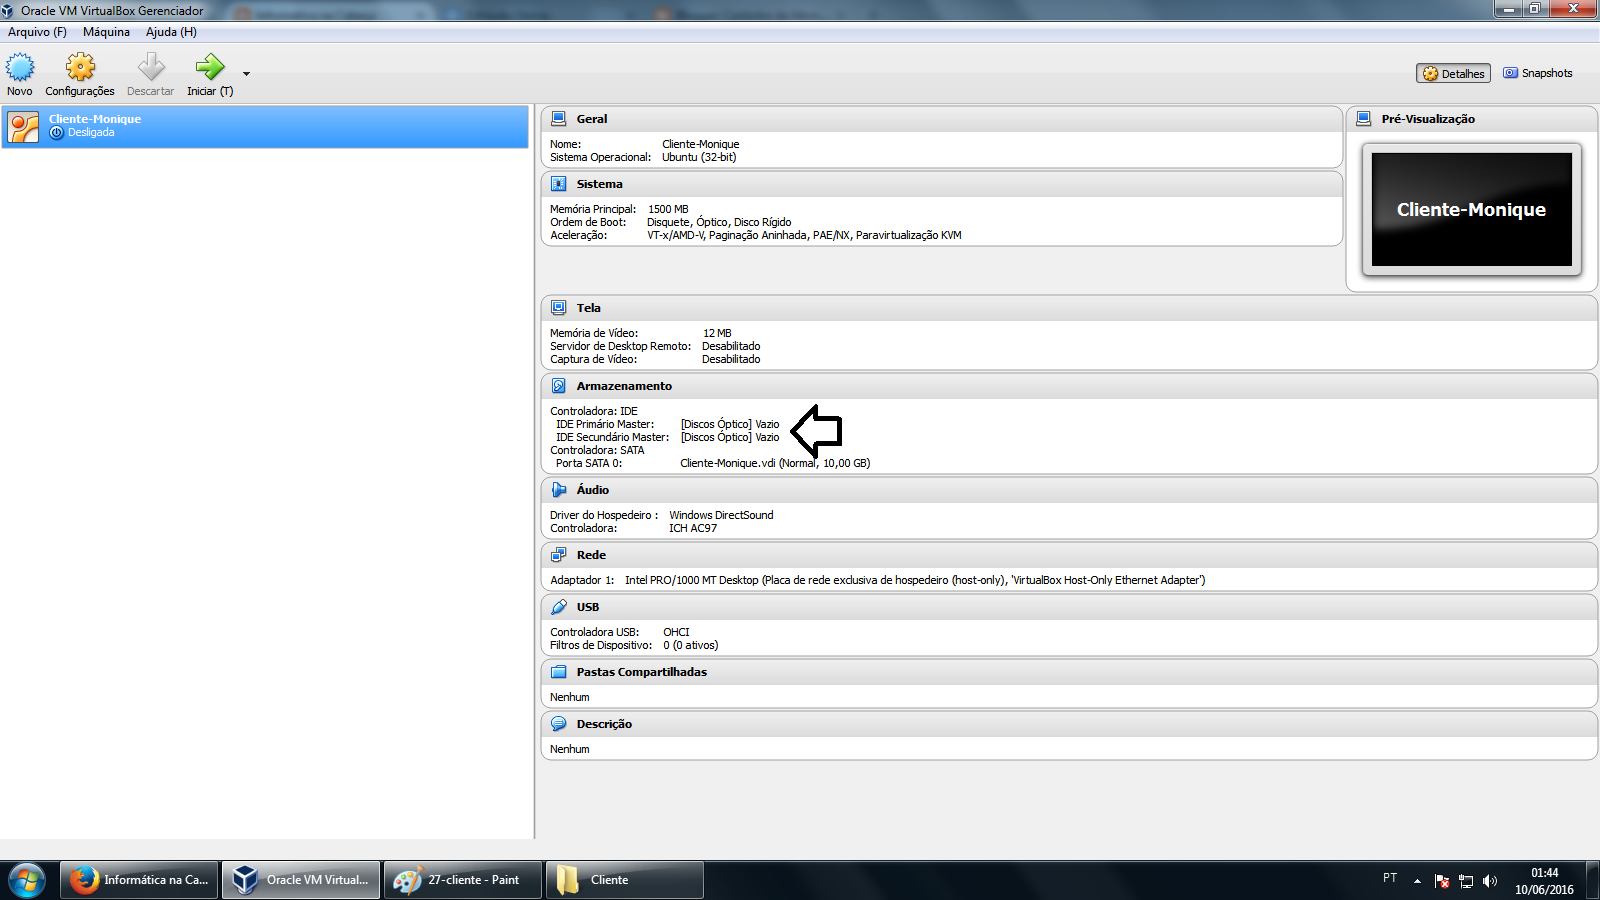Switch to Snapshots view button

(1538, 73)
